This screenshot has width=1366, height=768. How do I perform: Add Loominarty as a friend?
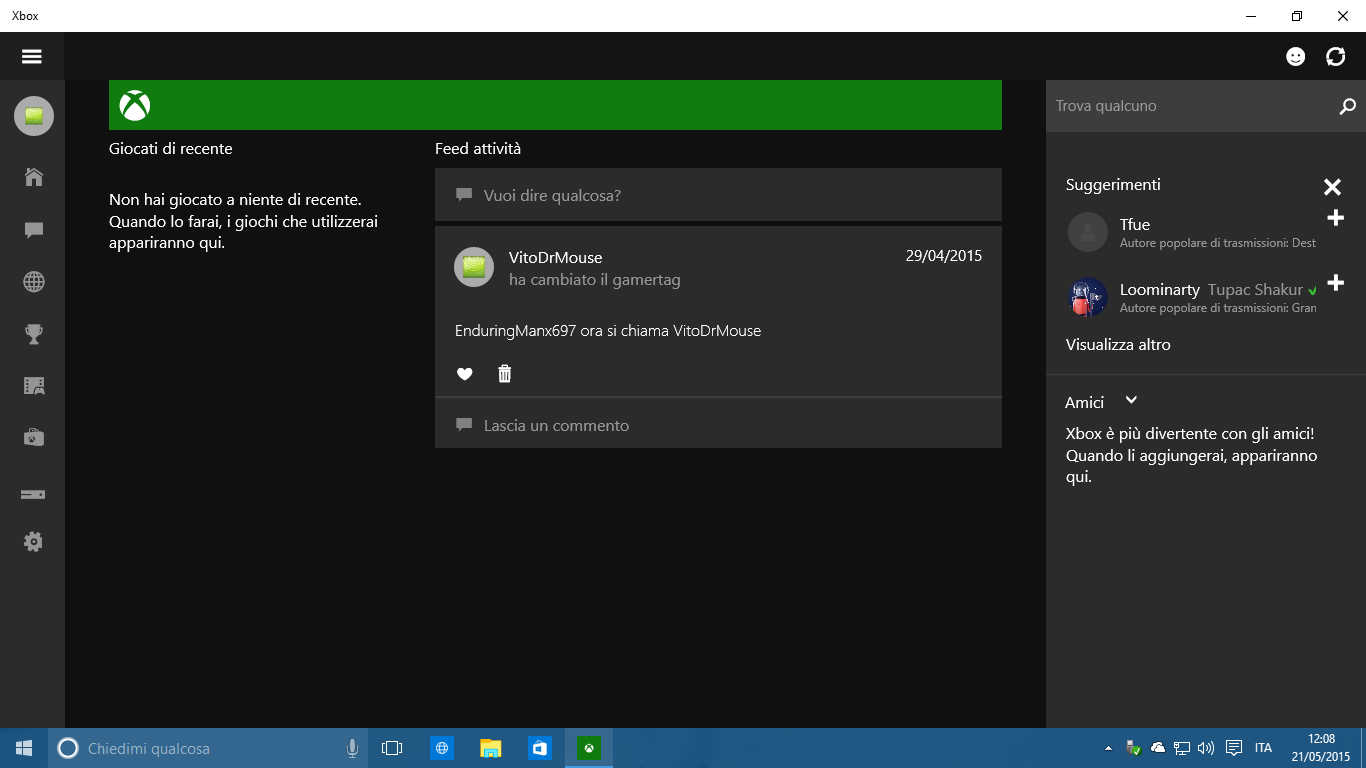(x=1335, y=283)
